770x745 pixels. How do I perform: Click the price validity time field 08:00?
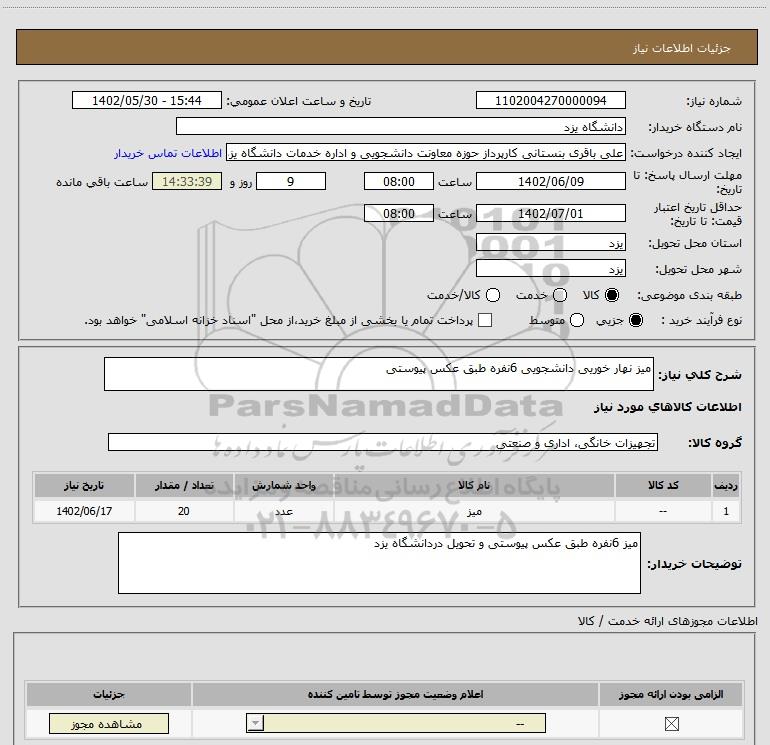click(399, 213)
